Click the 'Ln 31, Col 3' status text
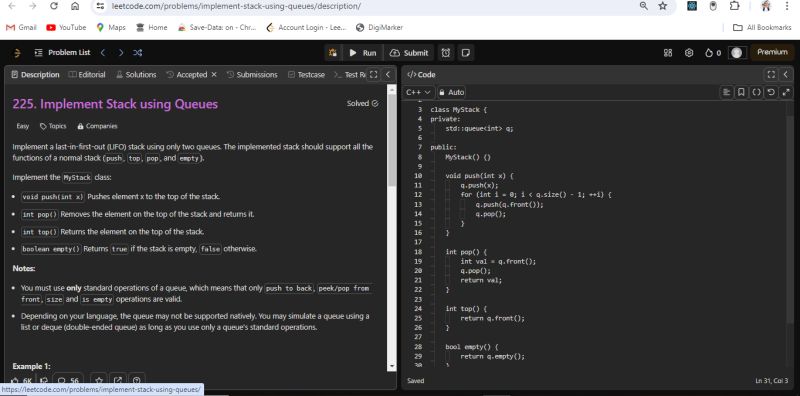Image resolution: width=800 pixels, height=396 pixels. [x=771, y=381]
